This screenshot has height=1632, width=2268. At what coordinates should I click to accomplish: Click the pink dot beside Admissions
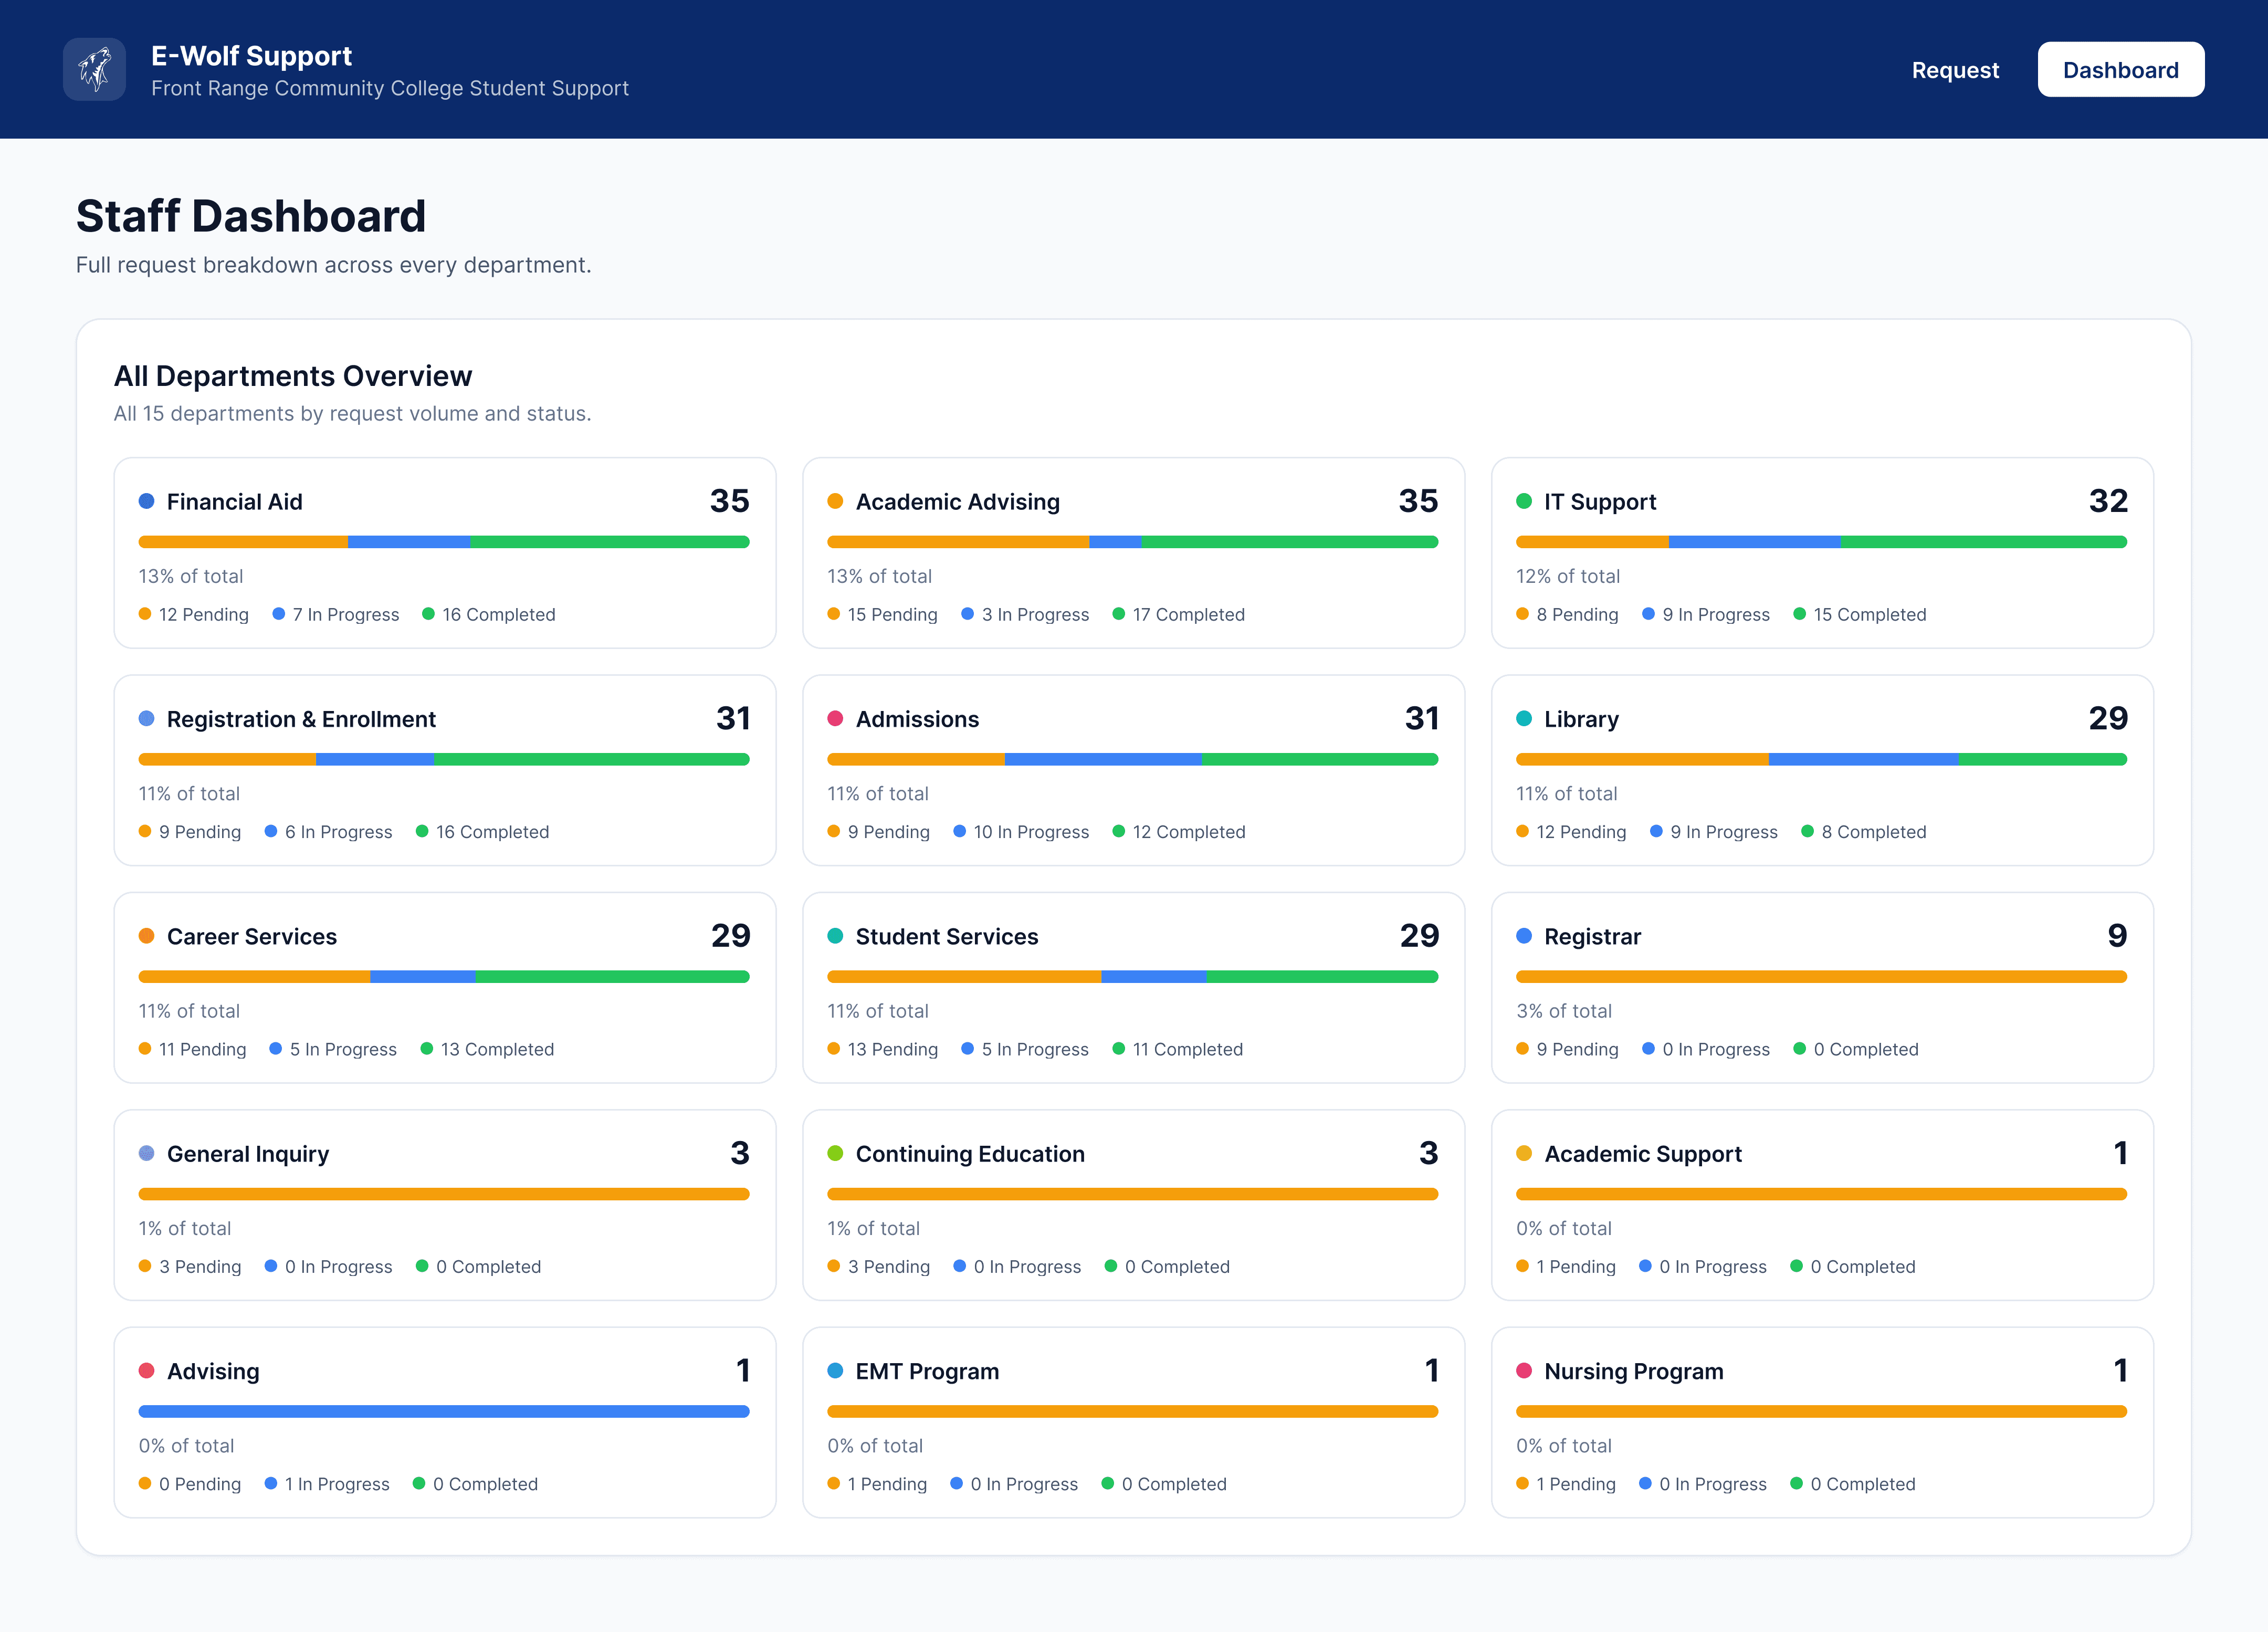[835, 718]
